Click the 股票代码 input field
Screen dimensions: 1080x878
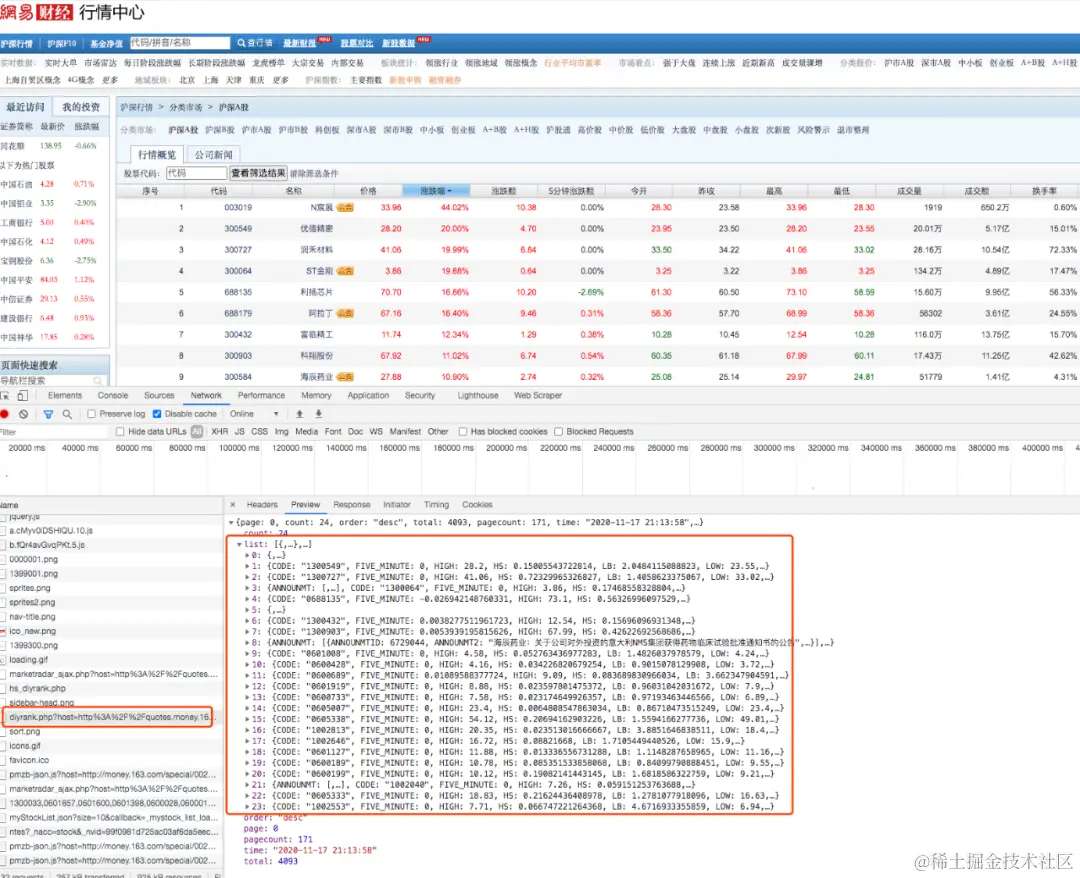pyautogui.click(x=196, y=173)
